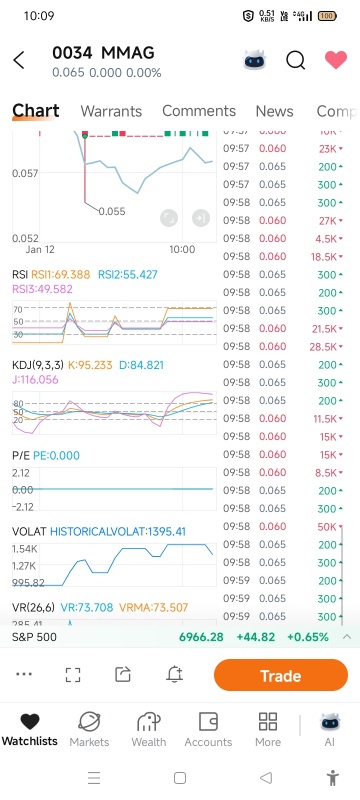Expand the chart with the fullscreen overlay icon
Viewport: 360px width, 800px height.
click(x=169, y=218)
